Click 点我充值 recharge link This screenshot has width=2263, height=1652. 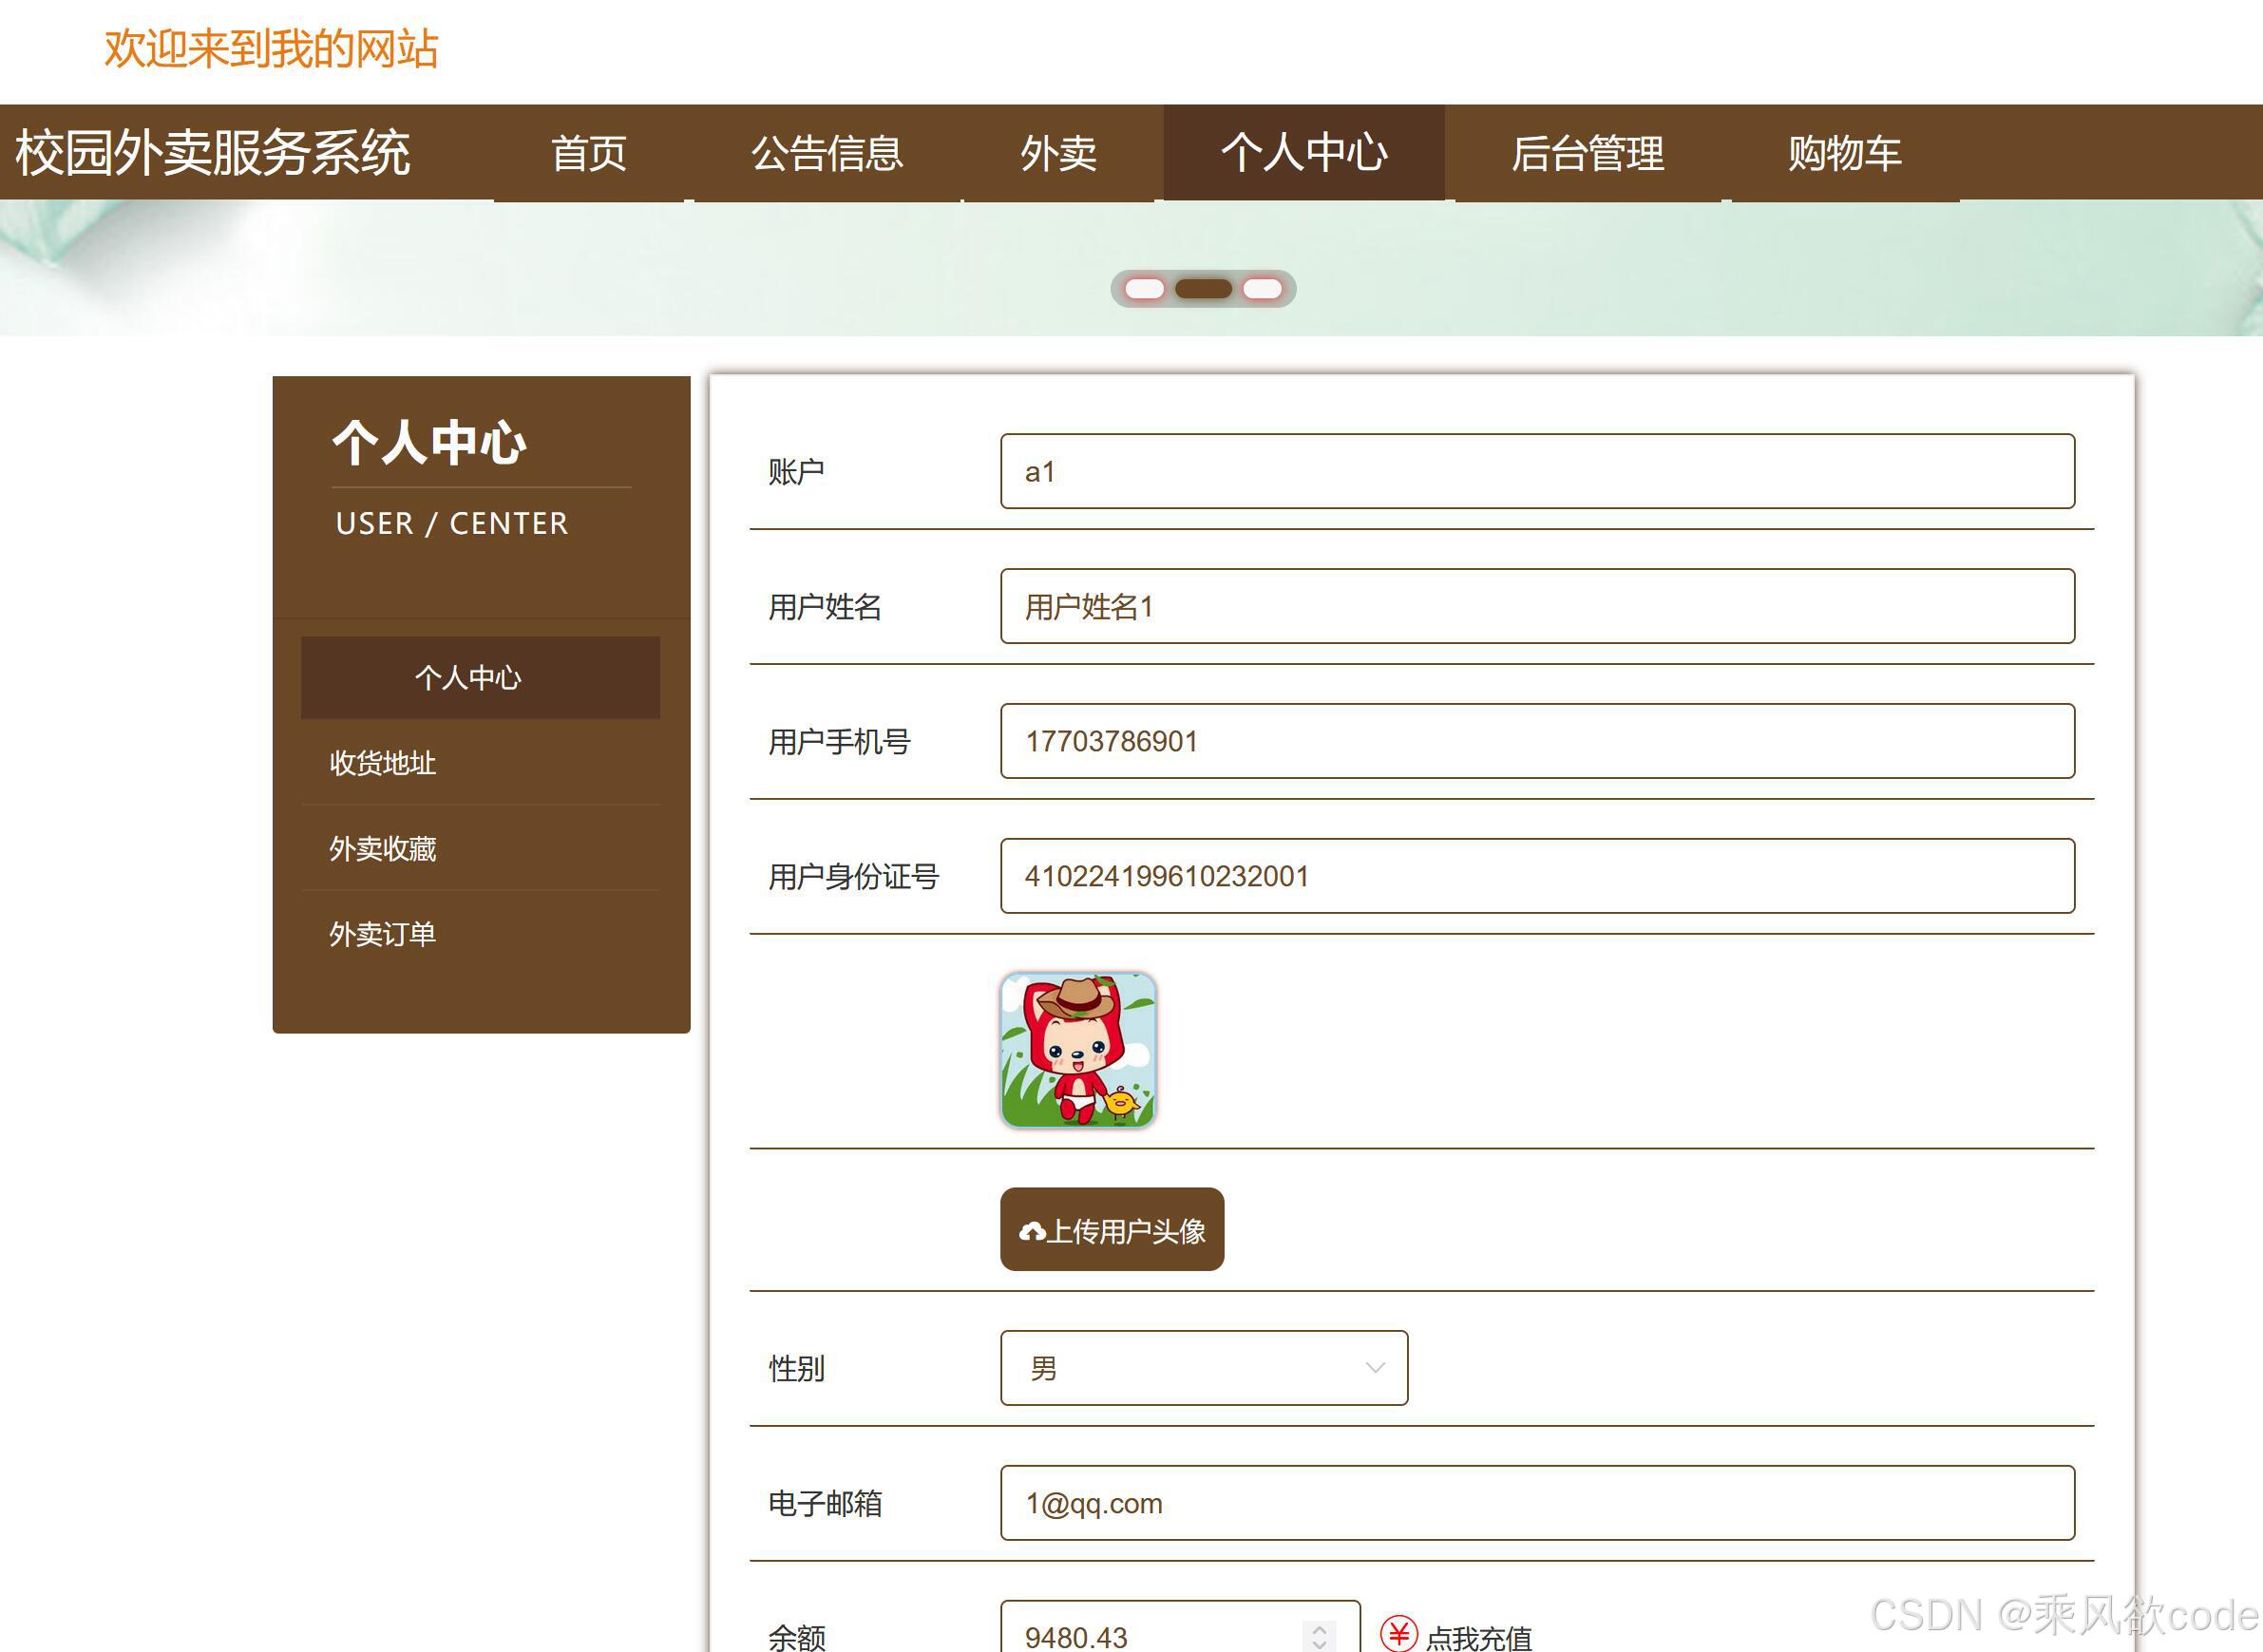1479,1637
